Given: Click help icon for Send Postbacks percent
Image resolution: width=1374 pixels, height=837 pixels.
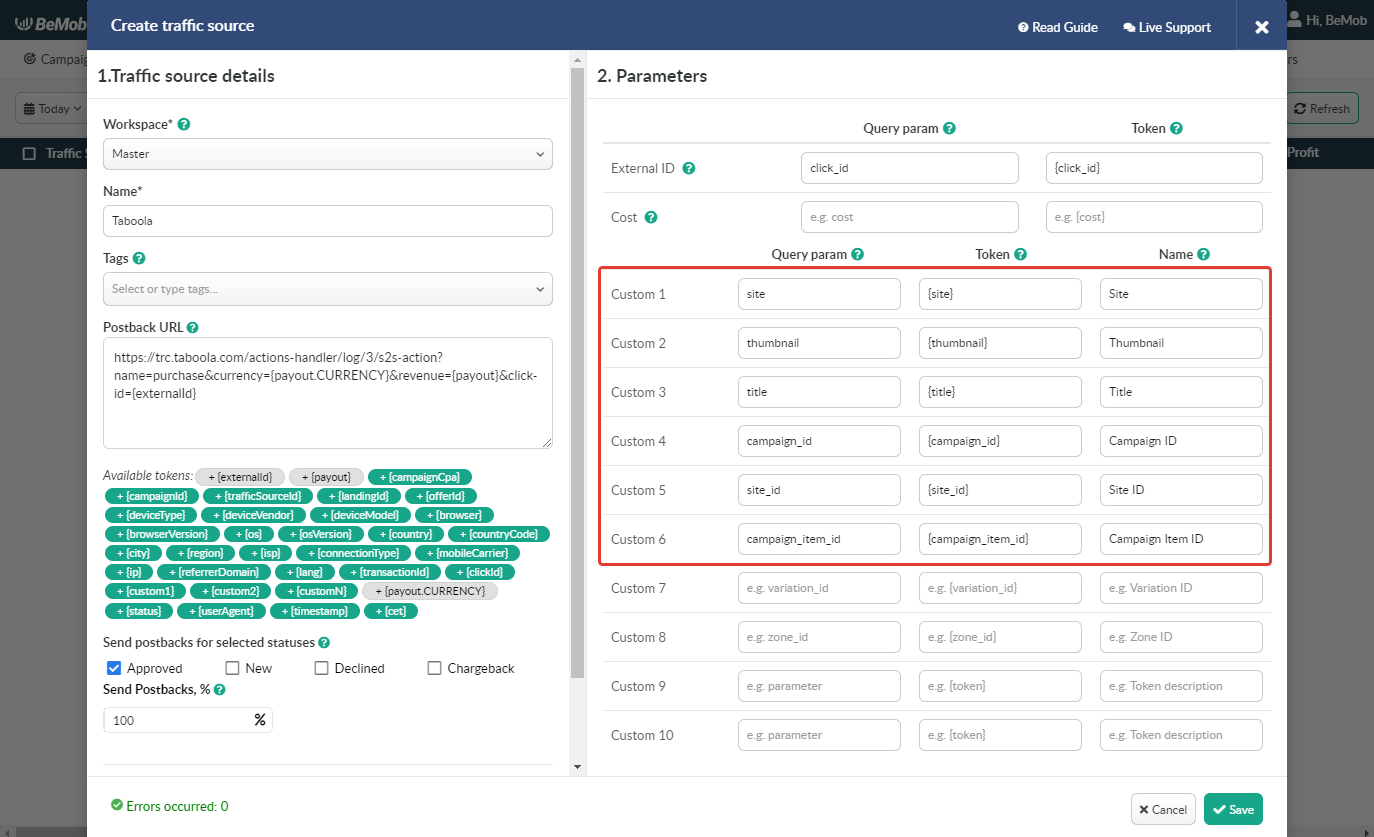Looking at the screenshot, I should (219, 690).
